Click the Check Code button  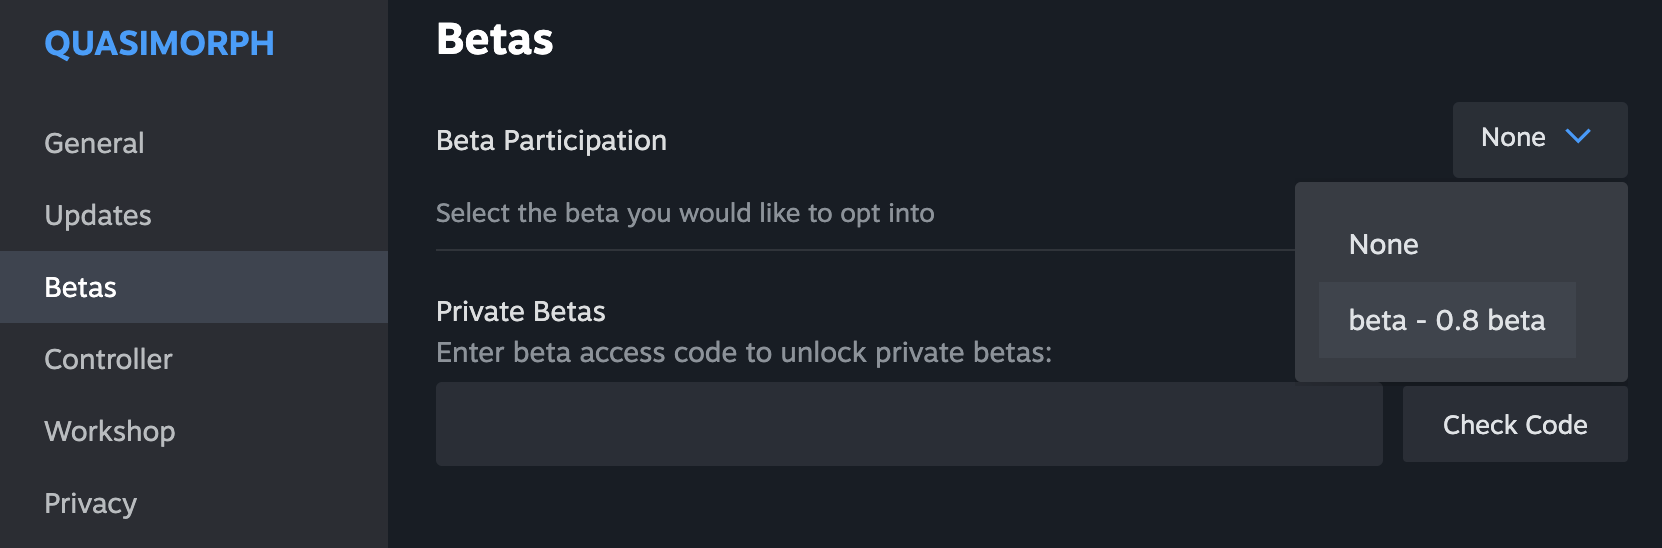click(x=1515, y=424)
